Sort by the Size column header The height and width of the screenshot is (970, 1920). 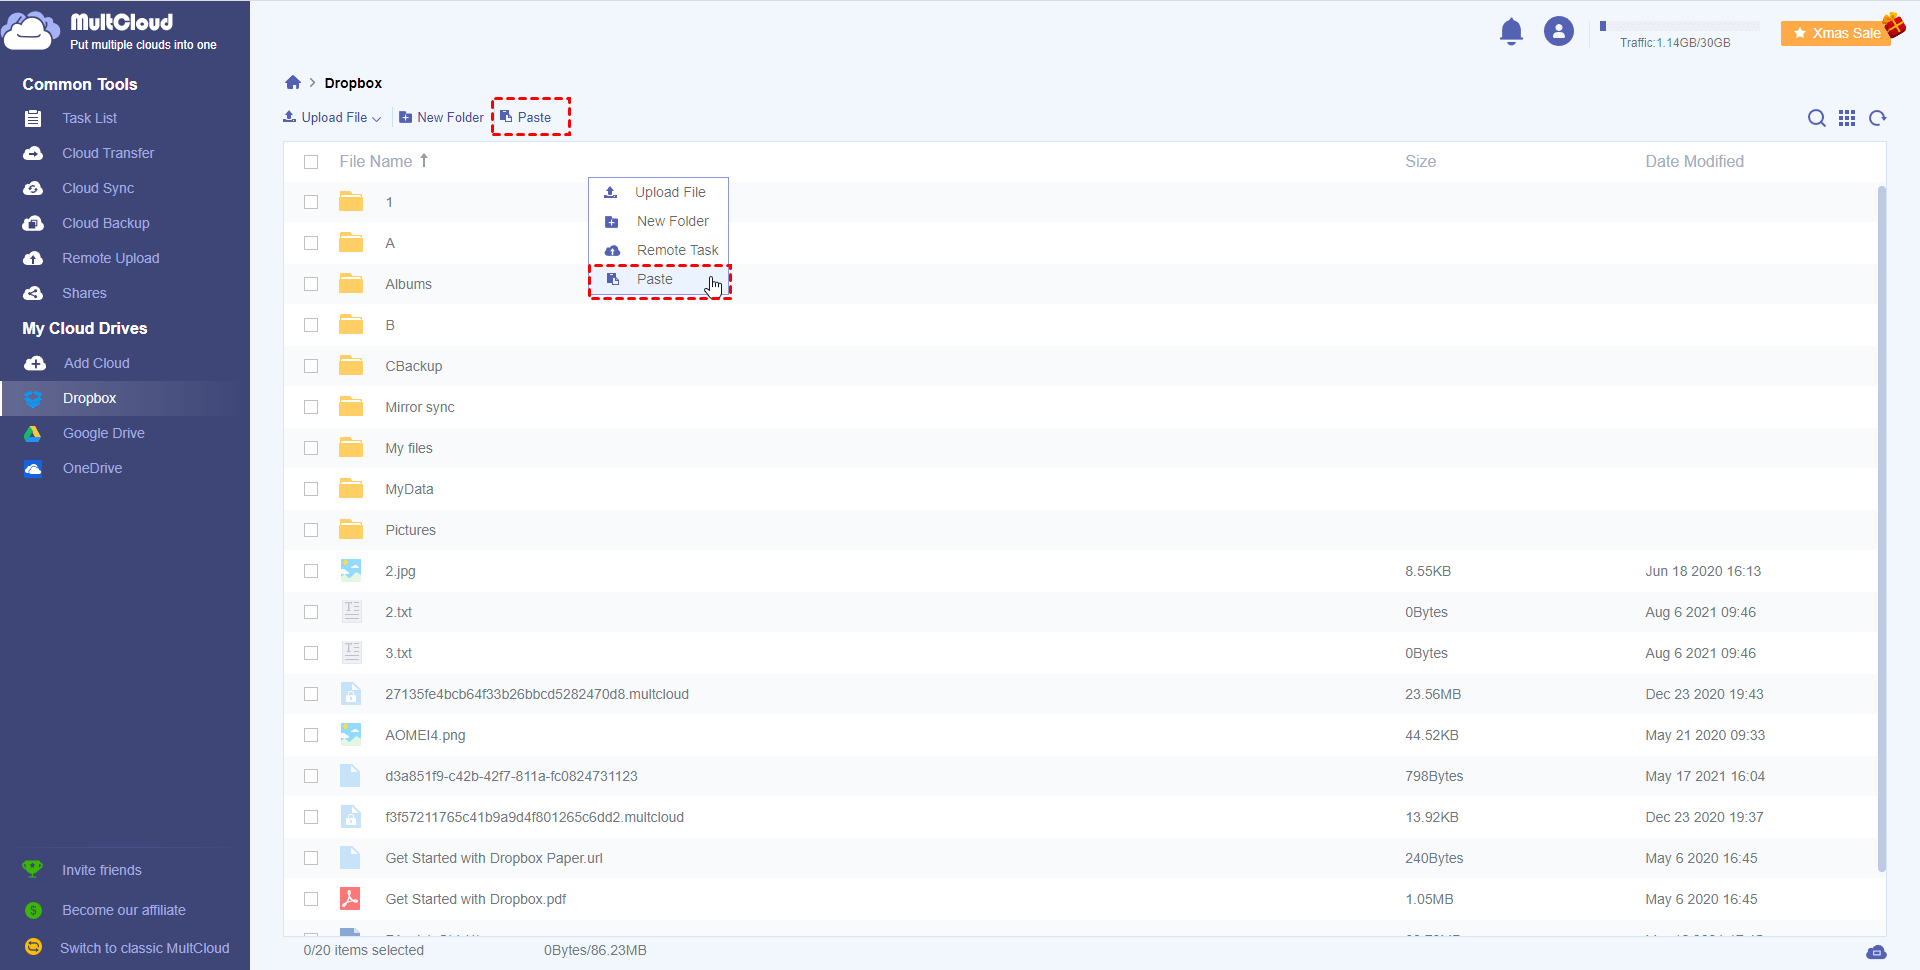1420,161
